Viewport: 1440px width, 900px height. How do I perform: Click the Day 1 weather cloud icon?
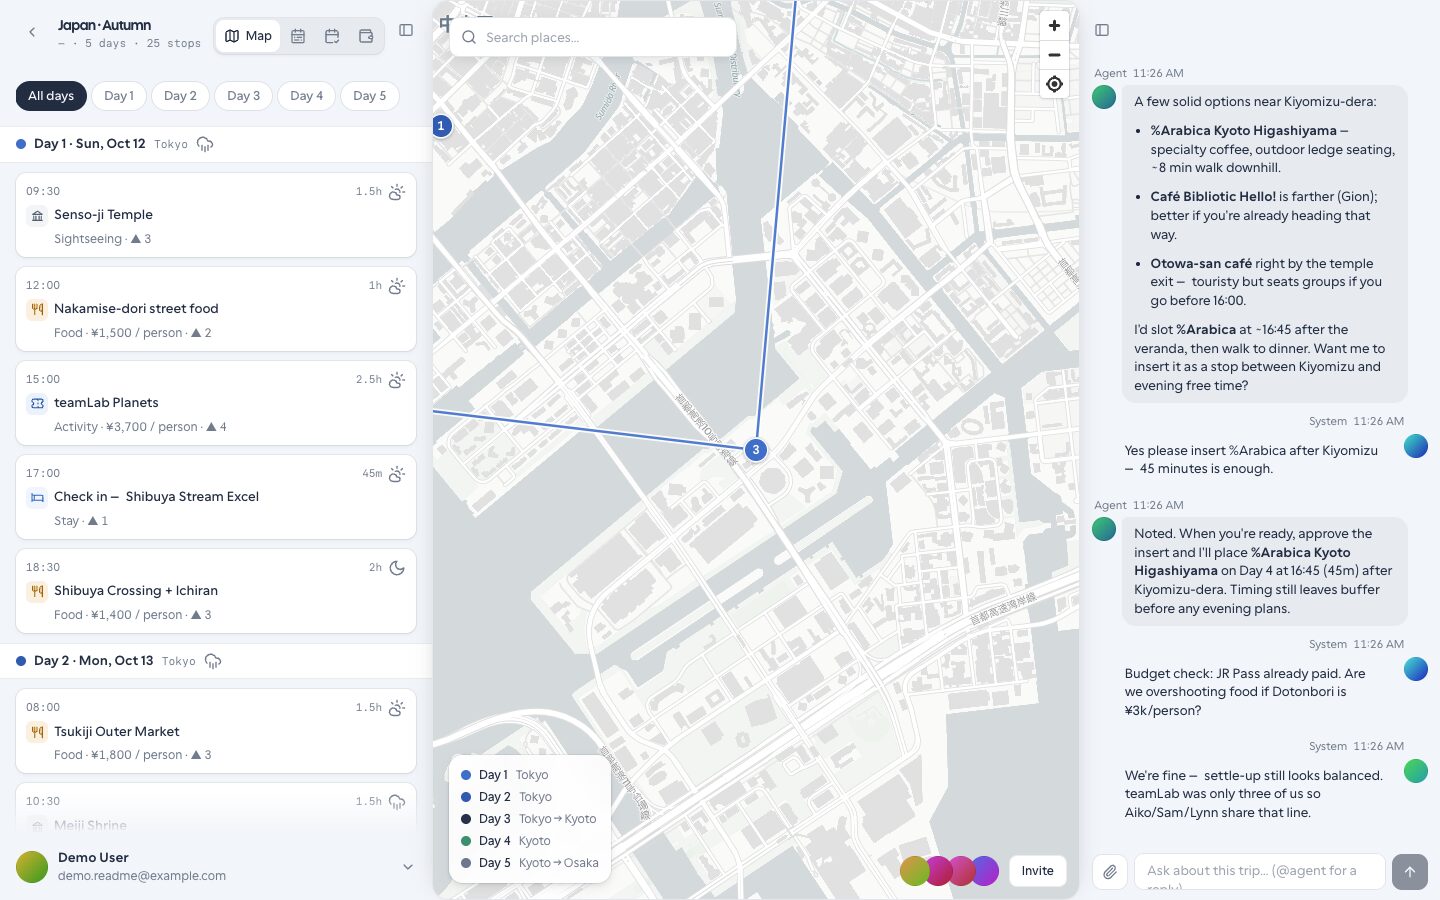205,144
